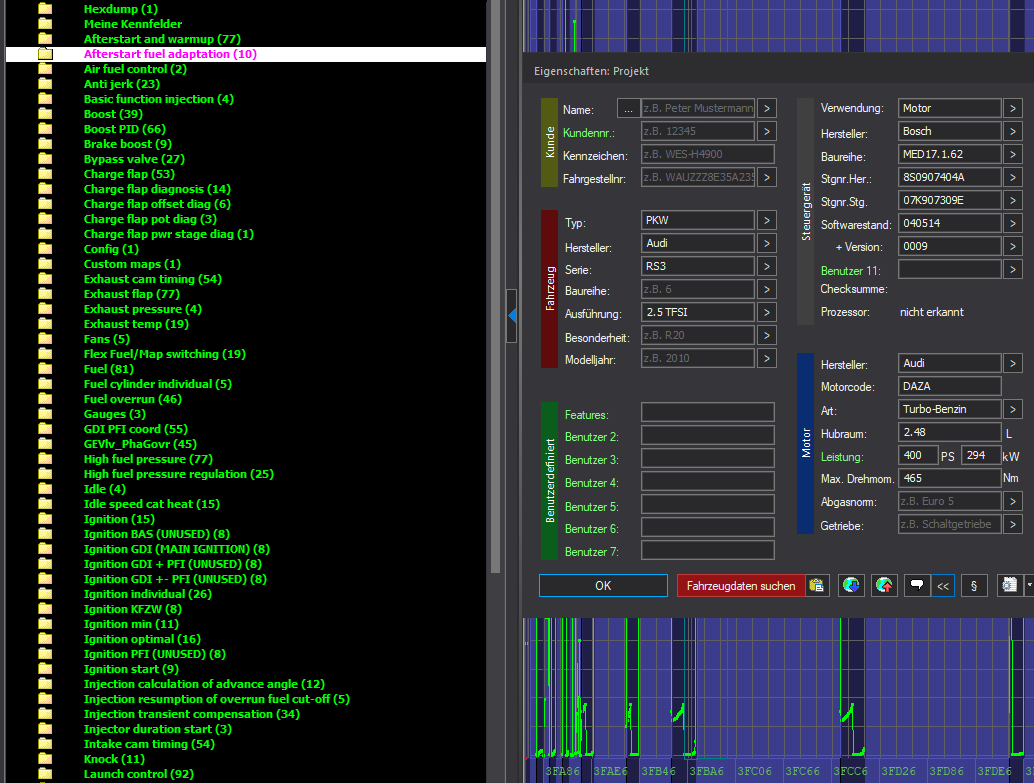
Task: Click into the Modelljahr input field
Action: [698, 358]
